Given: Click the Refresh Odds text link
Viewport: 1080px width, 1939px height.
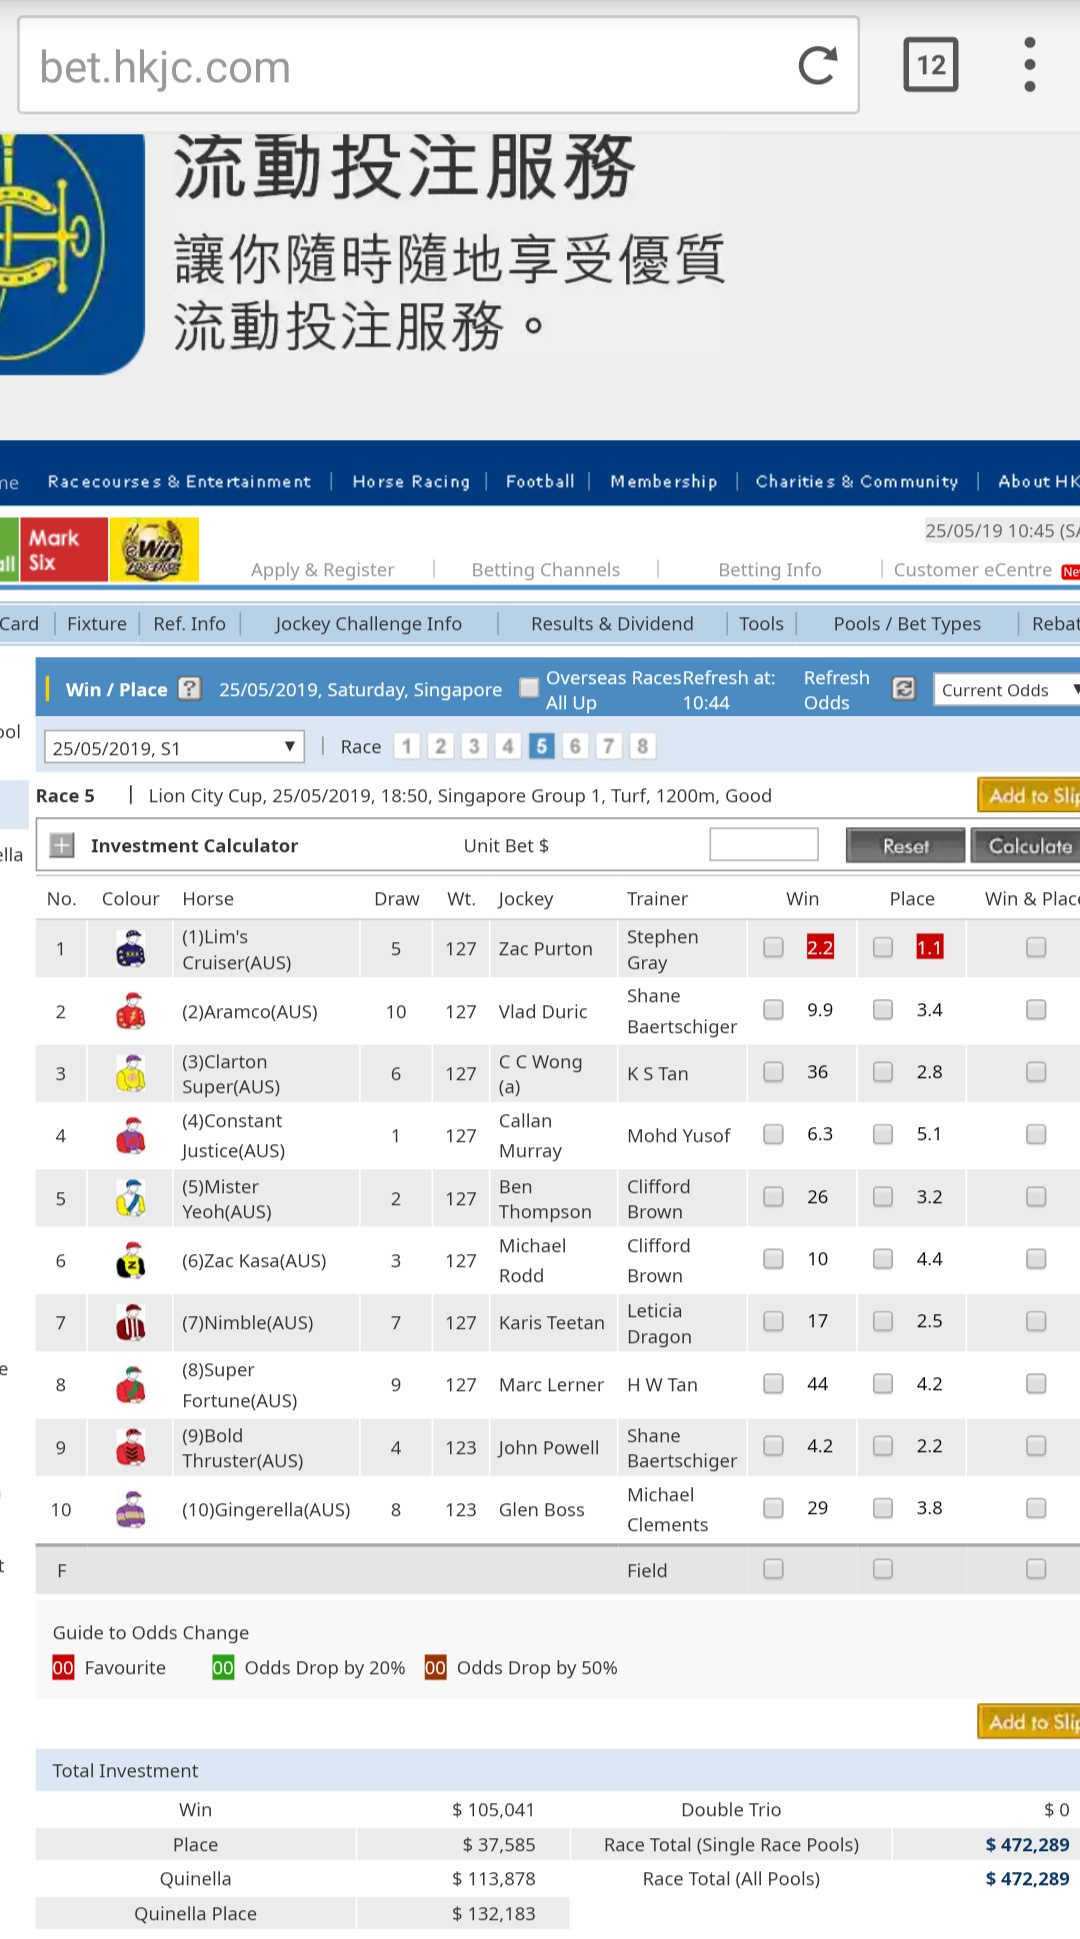Looking at the screenshot, I should (836, 690).
